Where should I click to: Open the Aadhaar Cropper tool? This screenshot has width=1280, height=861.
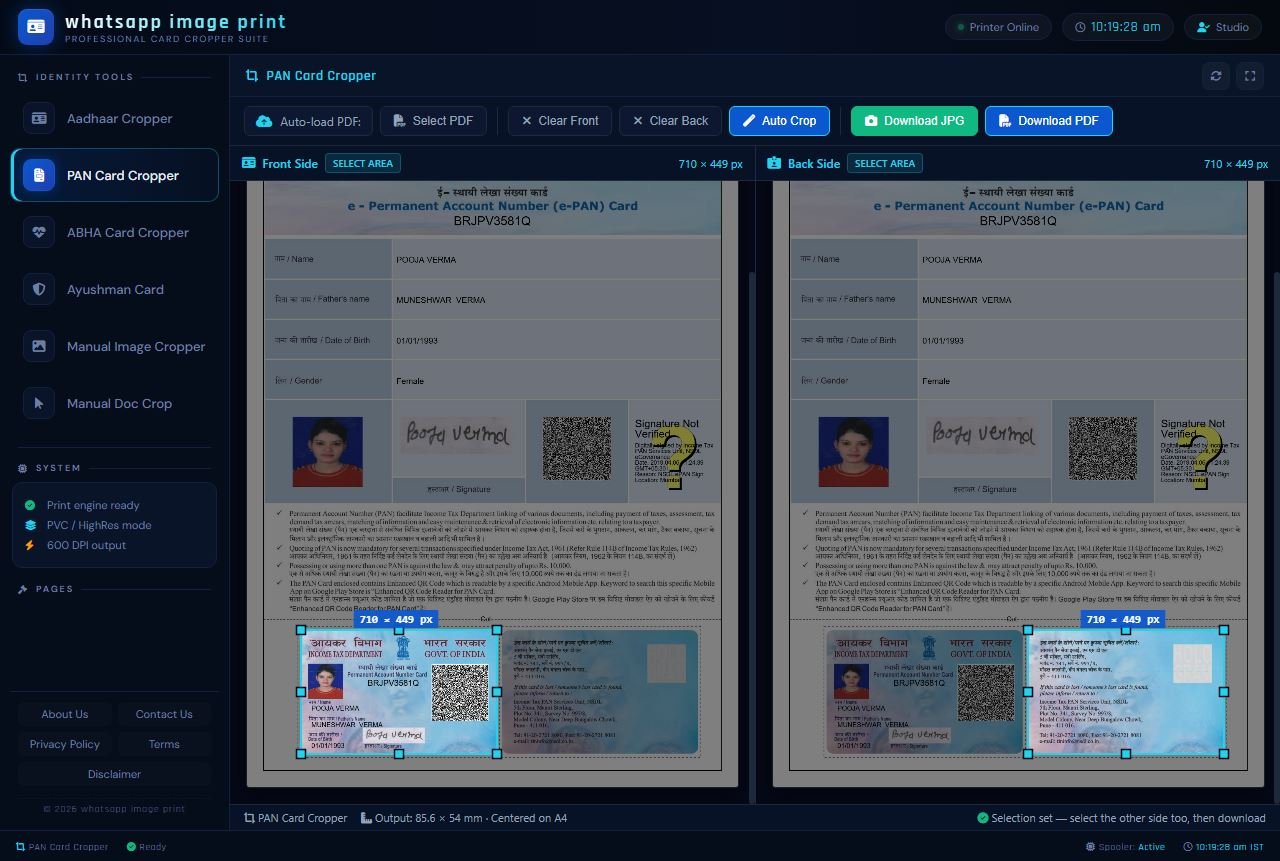(115, 118)
